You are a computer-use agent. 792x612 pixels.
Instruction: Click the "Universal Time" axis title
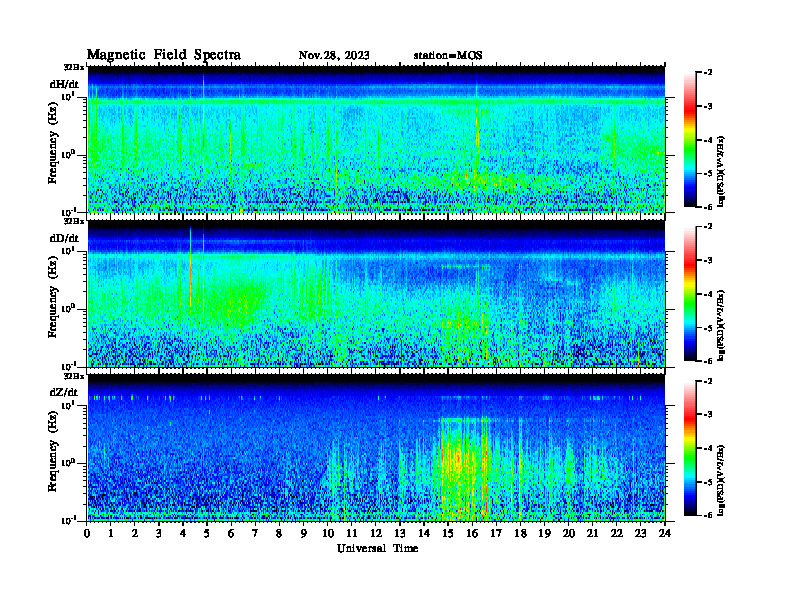[378, 548]
